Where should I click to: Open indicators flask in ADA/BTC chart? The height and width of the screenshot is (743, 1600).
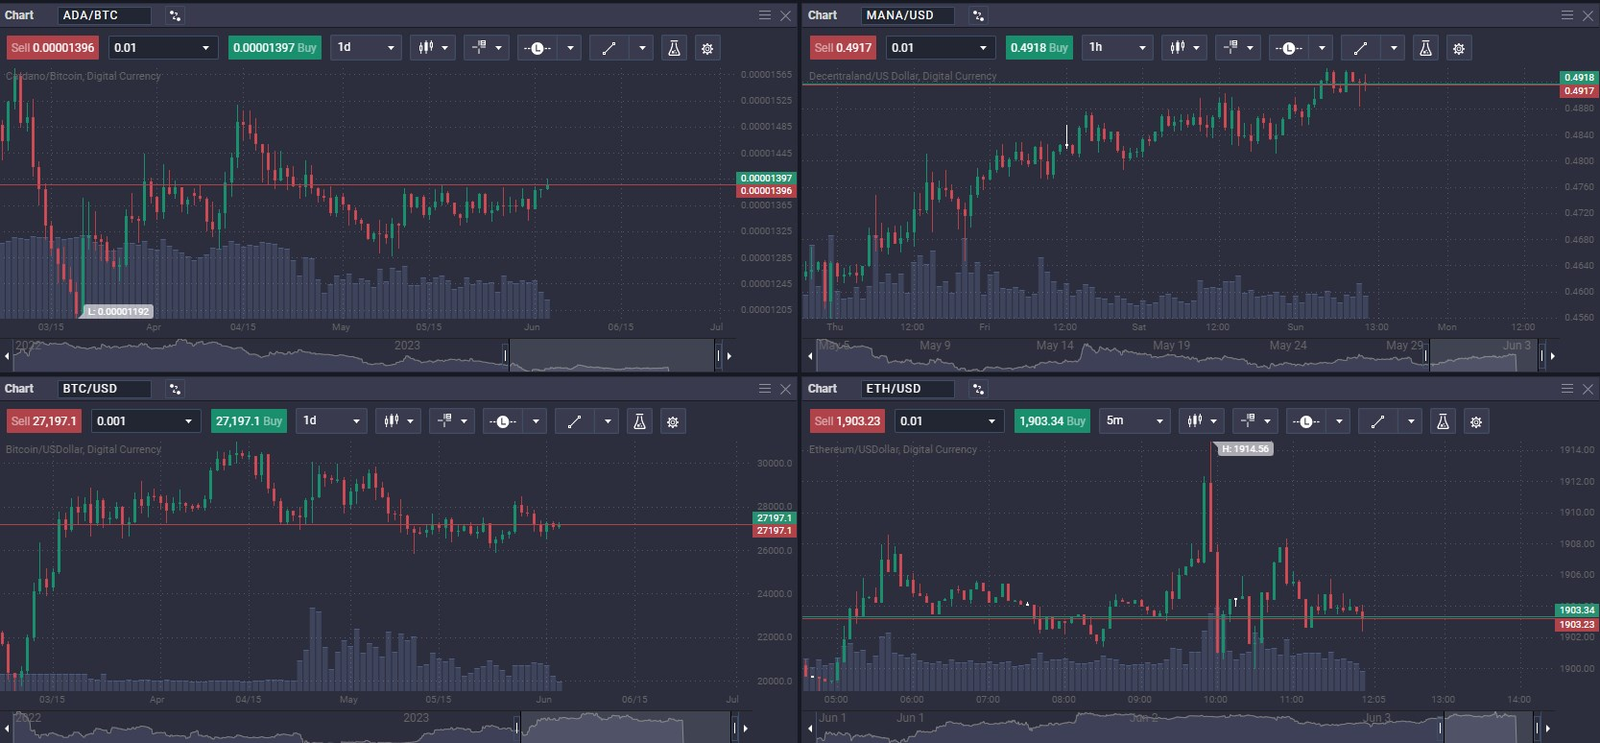click(674, 48)
